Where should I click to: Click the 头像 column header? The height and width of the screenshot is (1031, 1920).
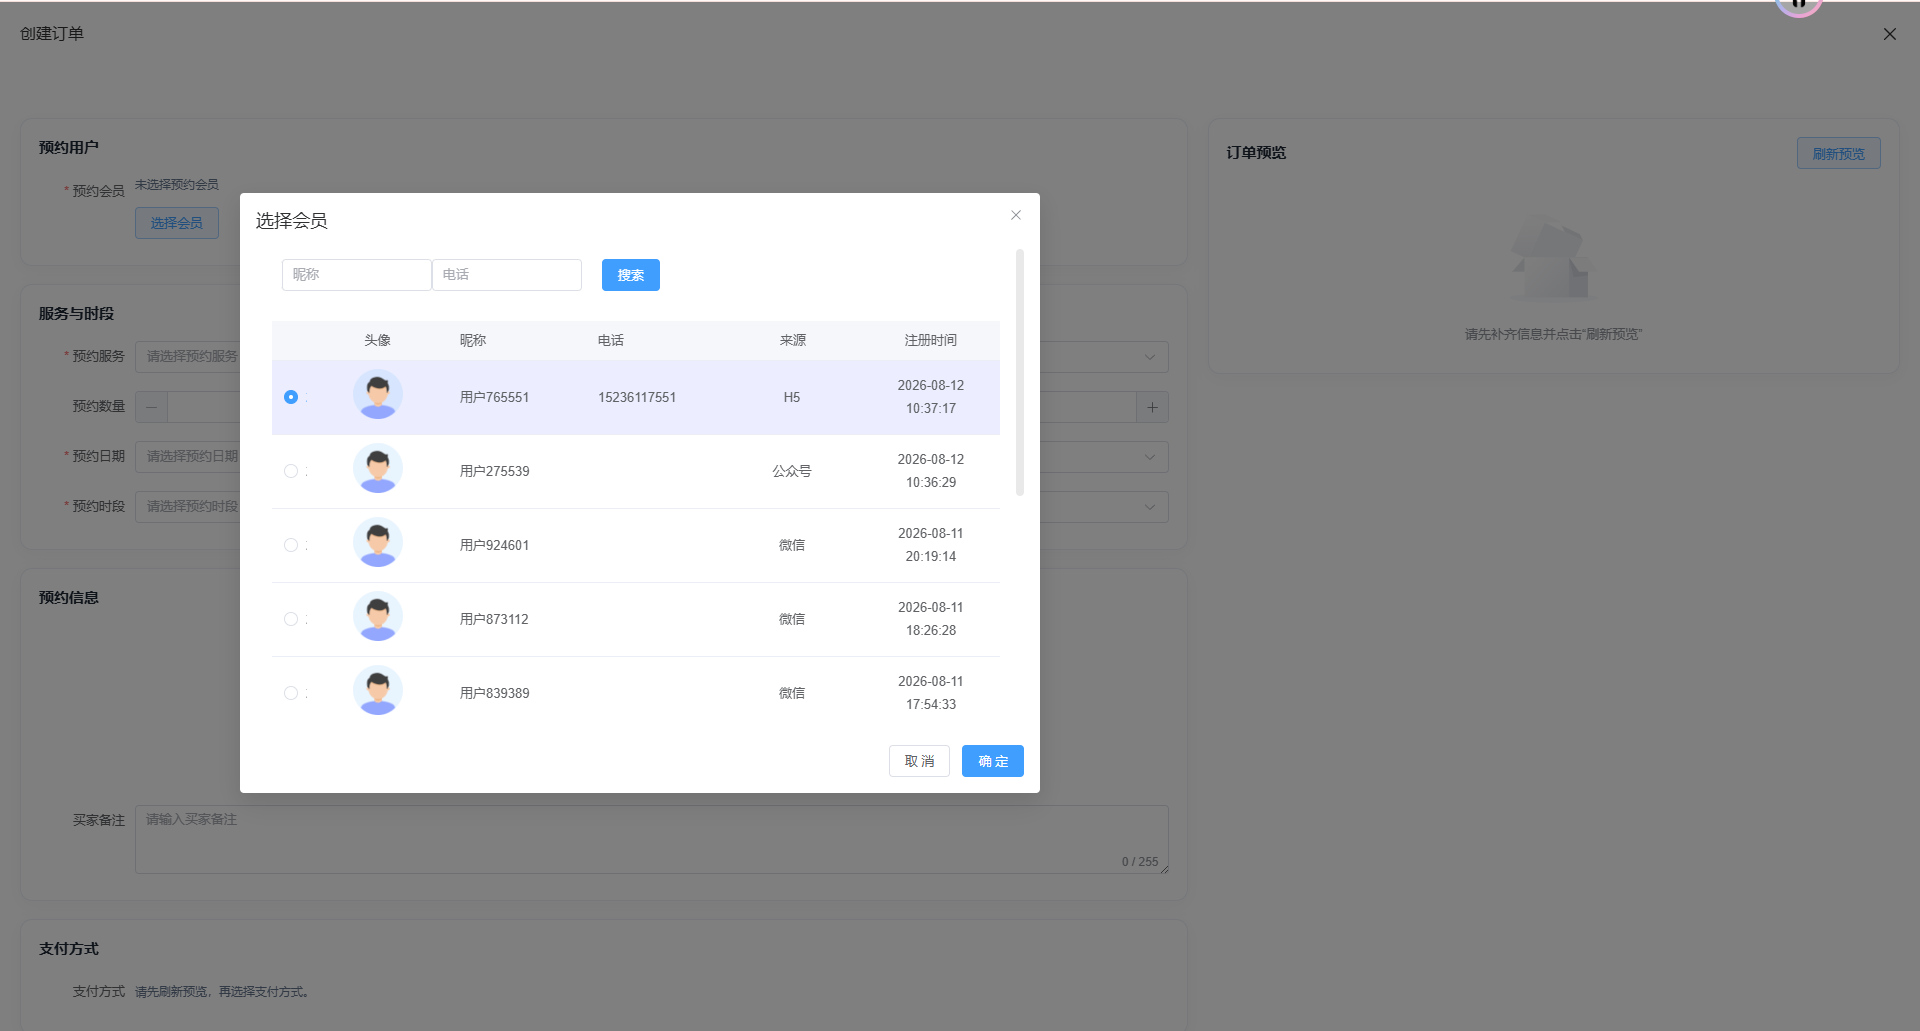tap(378, 340)
